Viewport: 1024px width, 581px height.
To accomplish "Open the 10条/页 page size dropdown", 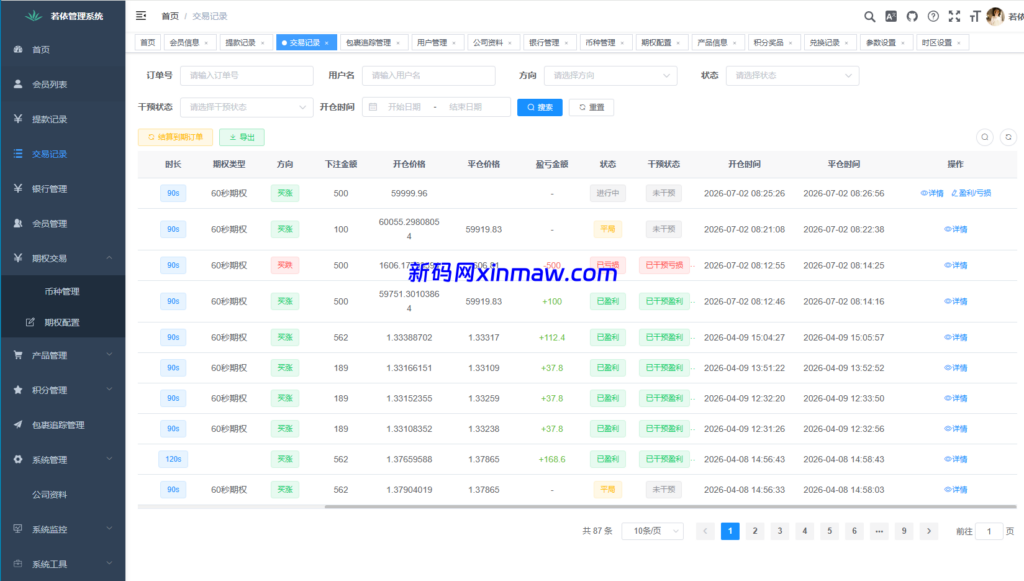I will (652, 531).
